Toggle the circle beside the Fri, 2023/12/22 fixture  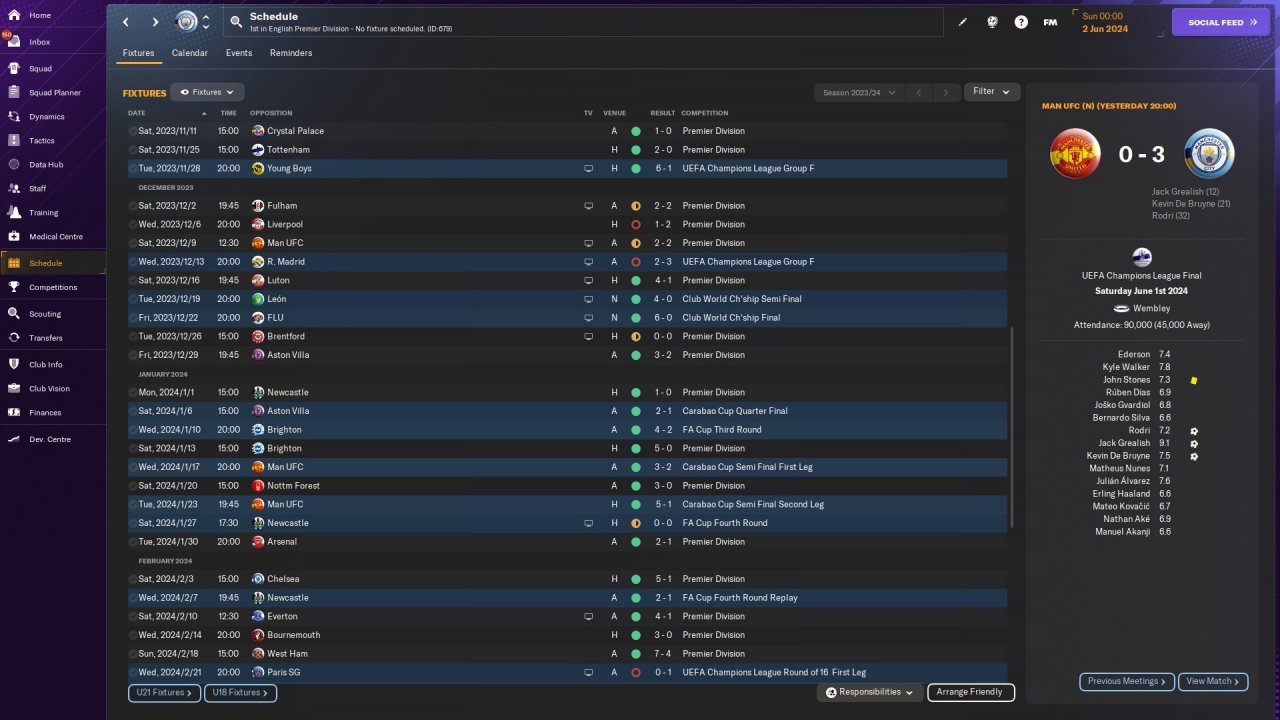133,318
